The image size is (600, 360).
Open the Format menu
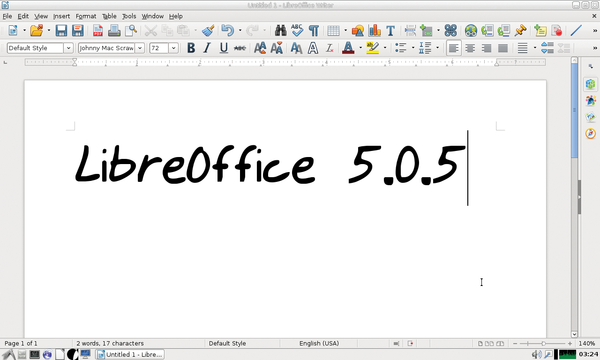coord(86,16)
